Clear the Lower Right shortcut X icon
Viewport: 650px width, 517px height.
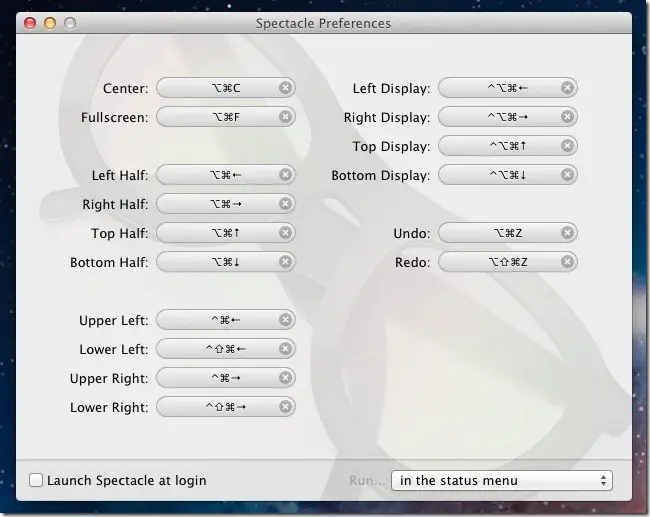[x=285, y=407]
